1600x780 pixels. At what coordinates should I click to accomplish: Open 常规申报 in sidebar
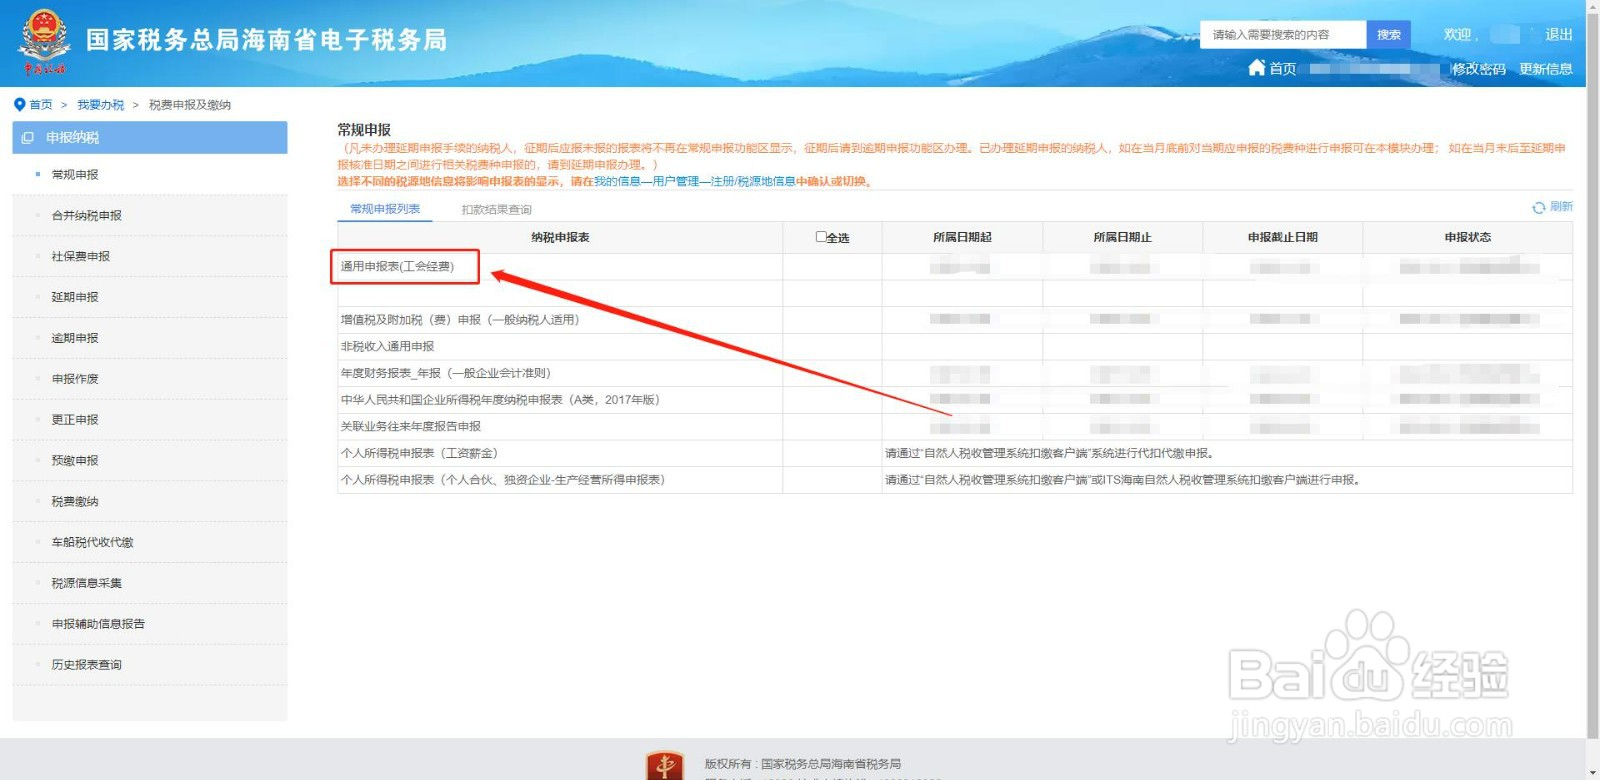coord(150,175)
